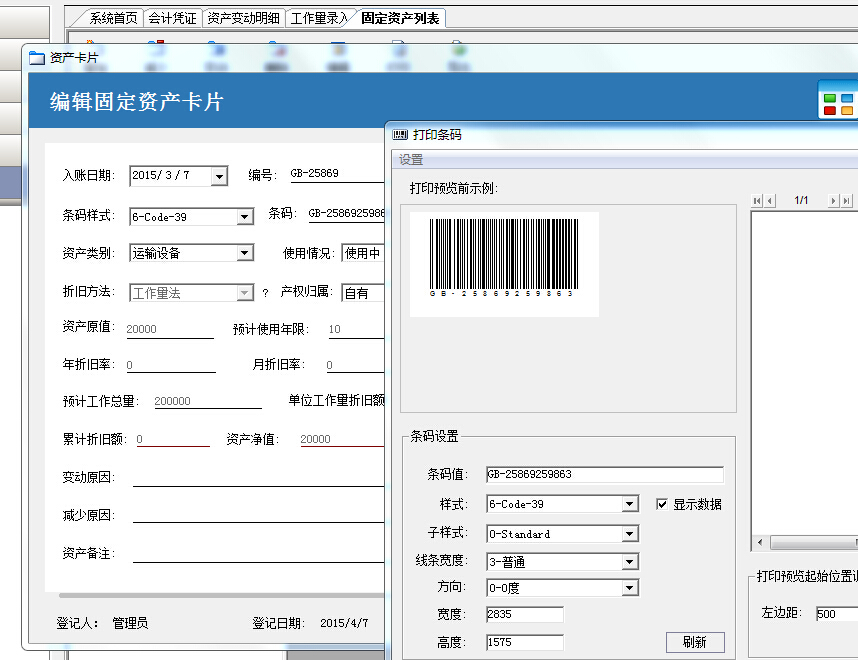Viewport: 858px width, 660px height.
Task: Click the previous-page arrow in print preview
Action: 769,200
